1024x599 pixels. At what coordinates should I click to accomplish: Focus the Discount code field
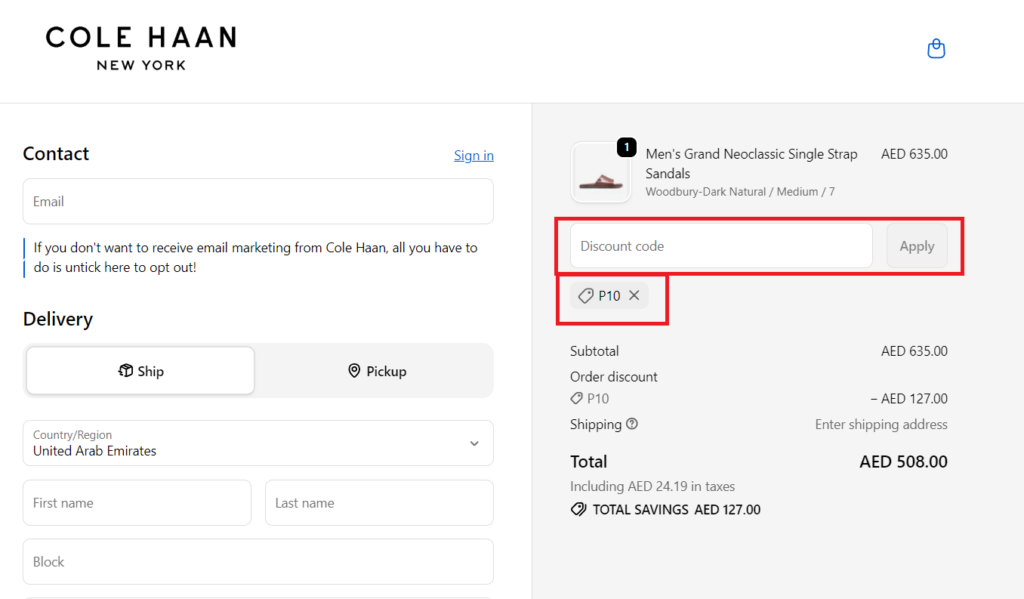tap(721, 246)
